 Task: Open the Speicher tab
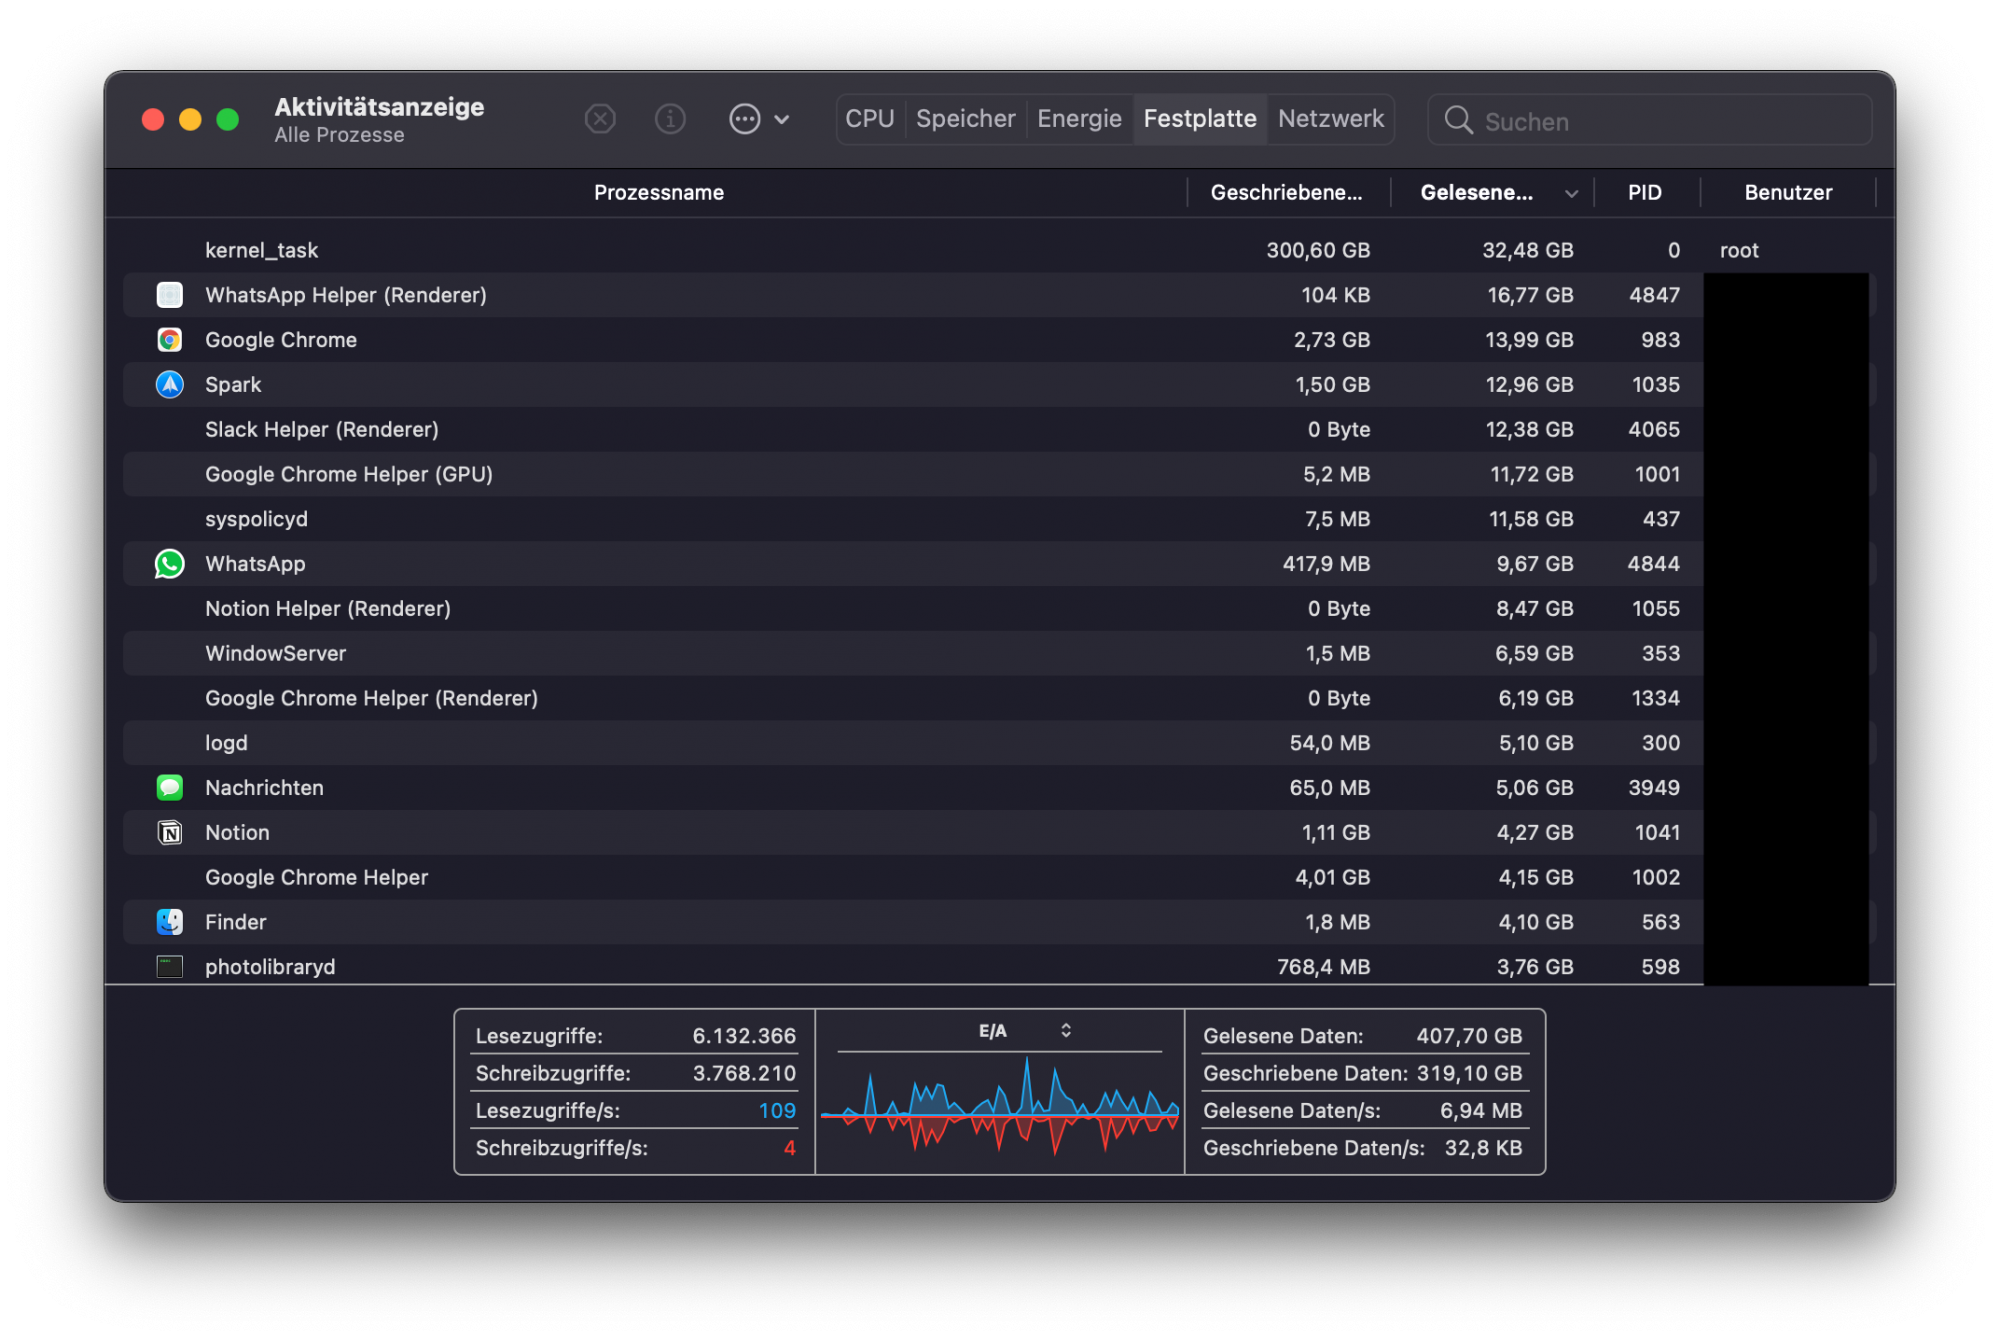pos(965,119)
